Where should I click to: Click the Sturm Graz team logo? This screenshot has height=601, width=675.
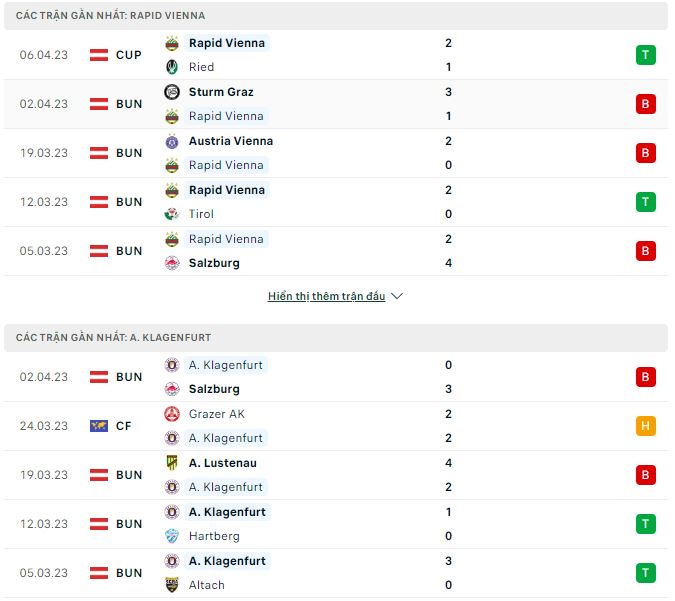pyautogui.click(x=171, y=92)
